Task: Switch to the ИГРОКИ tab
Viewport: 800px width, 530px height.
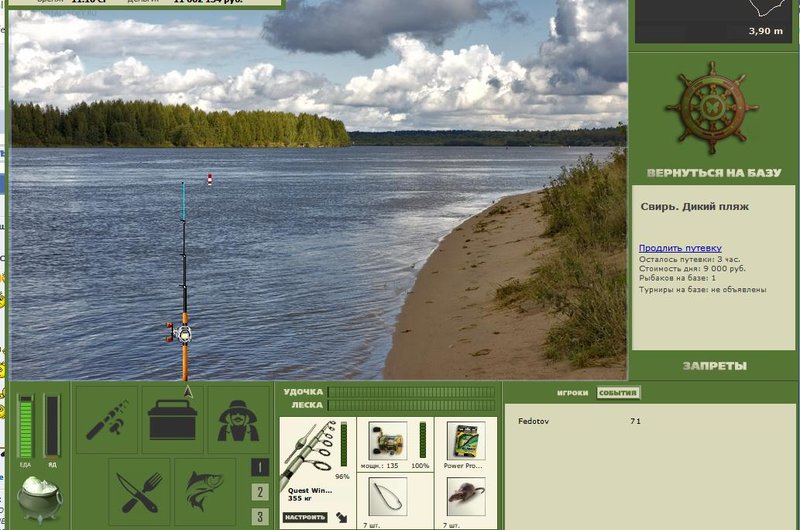Action: [572, 393]
